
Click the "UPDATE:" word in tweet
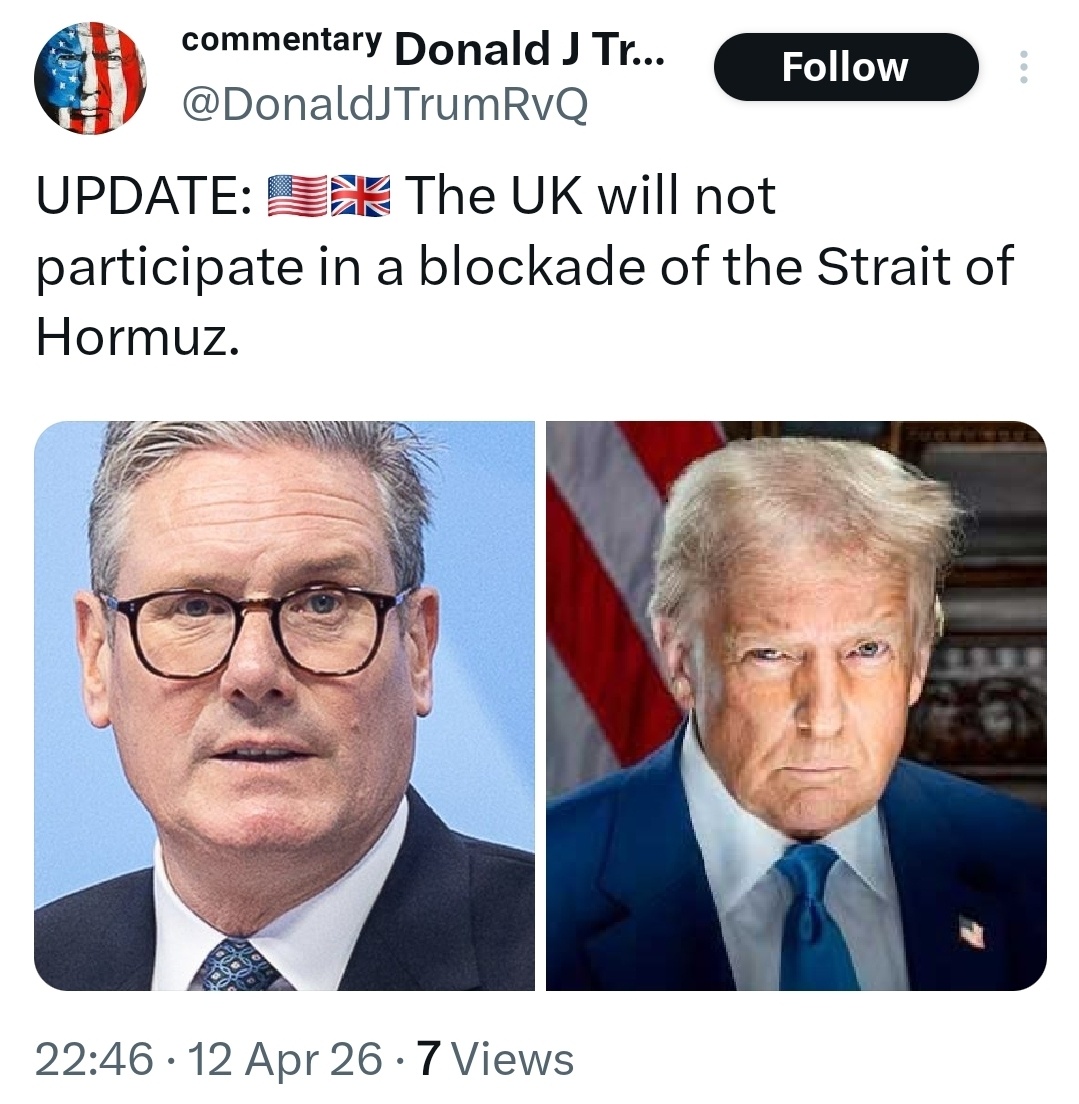[146, 195]
